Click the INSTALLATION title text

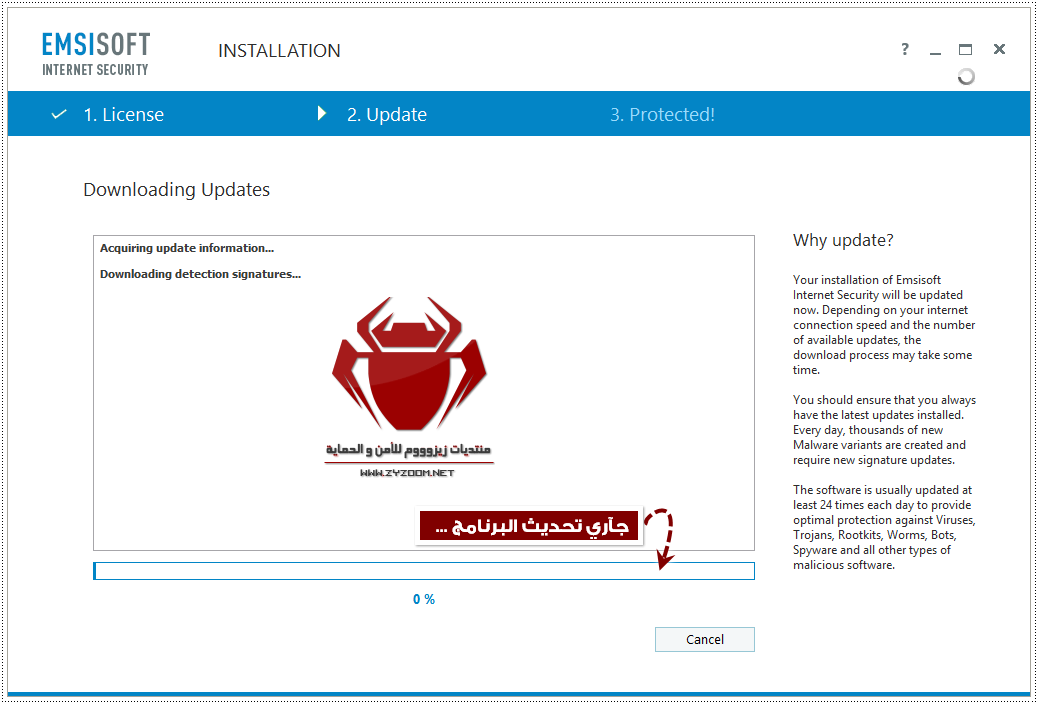tap(279, 51)
